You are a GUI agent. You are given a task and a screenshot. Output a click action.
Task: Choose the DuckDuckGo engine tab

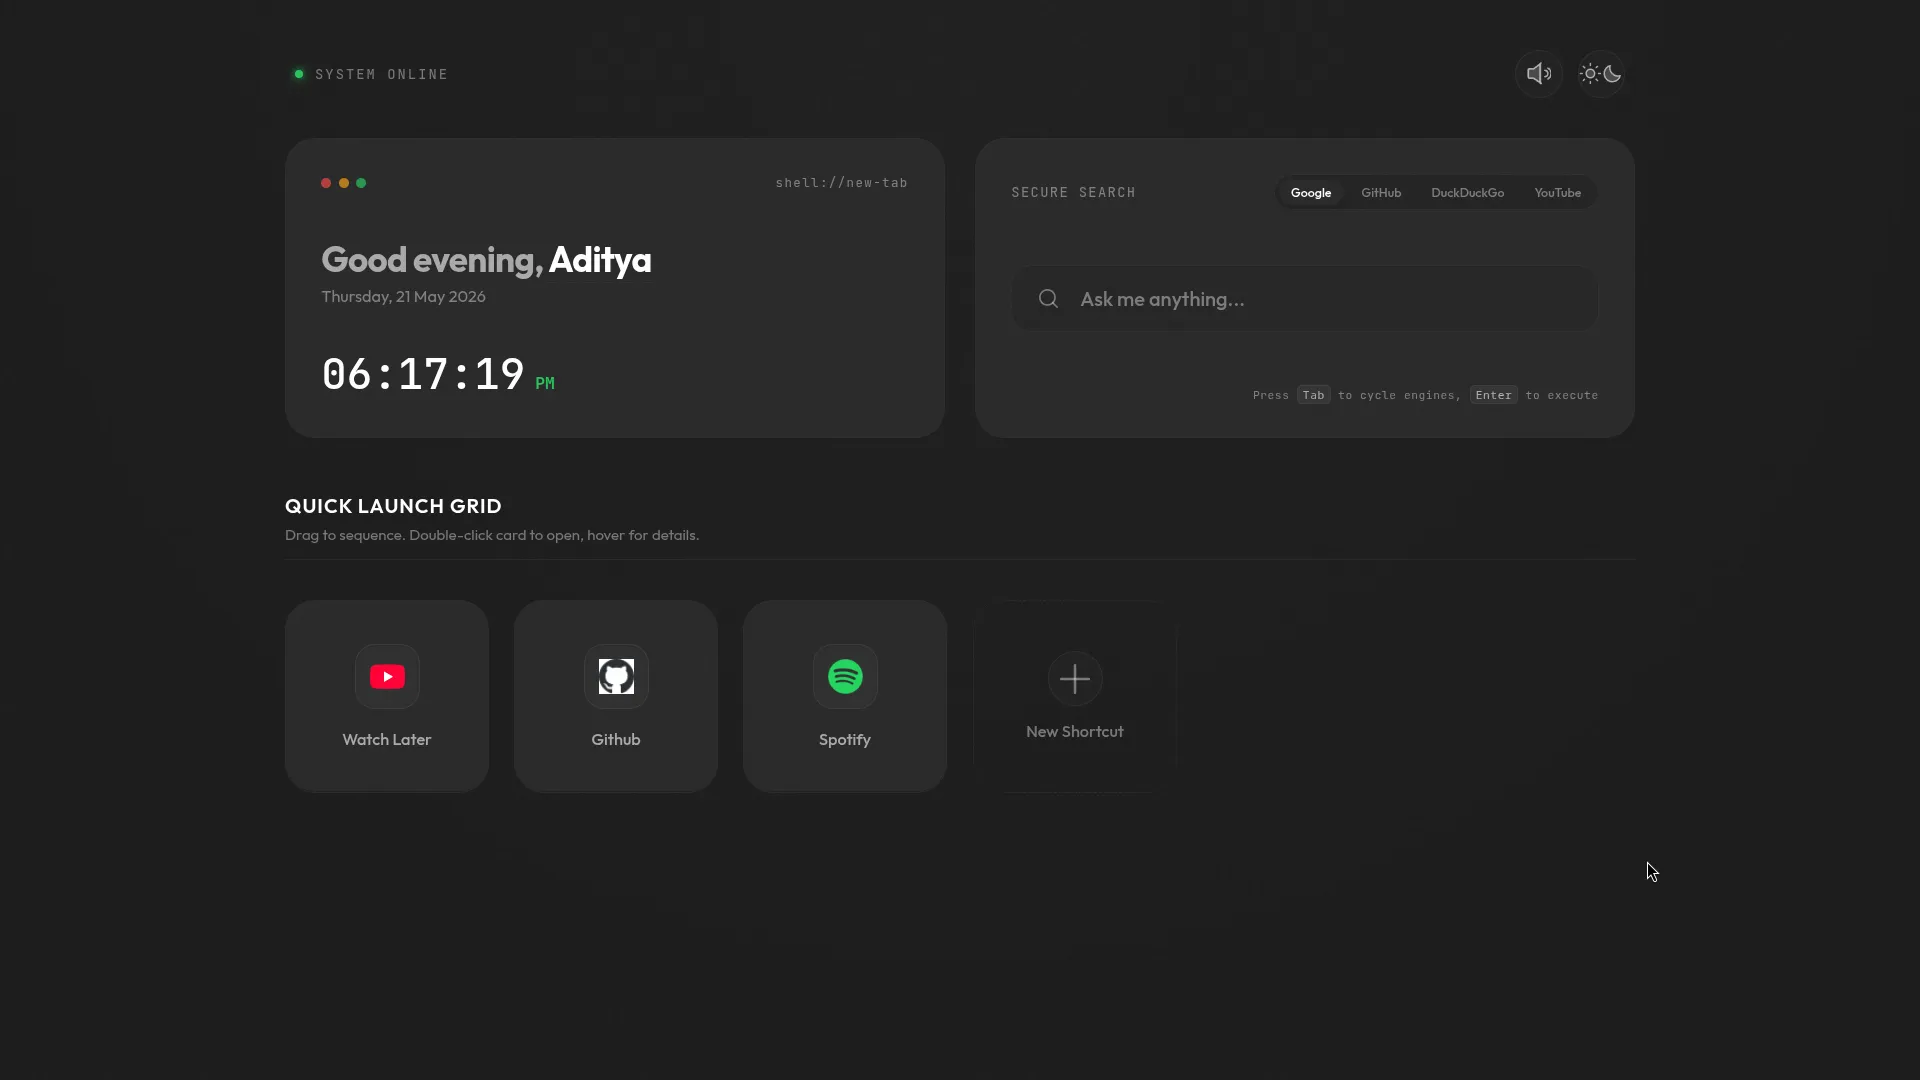[x=1467, y=193]
